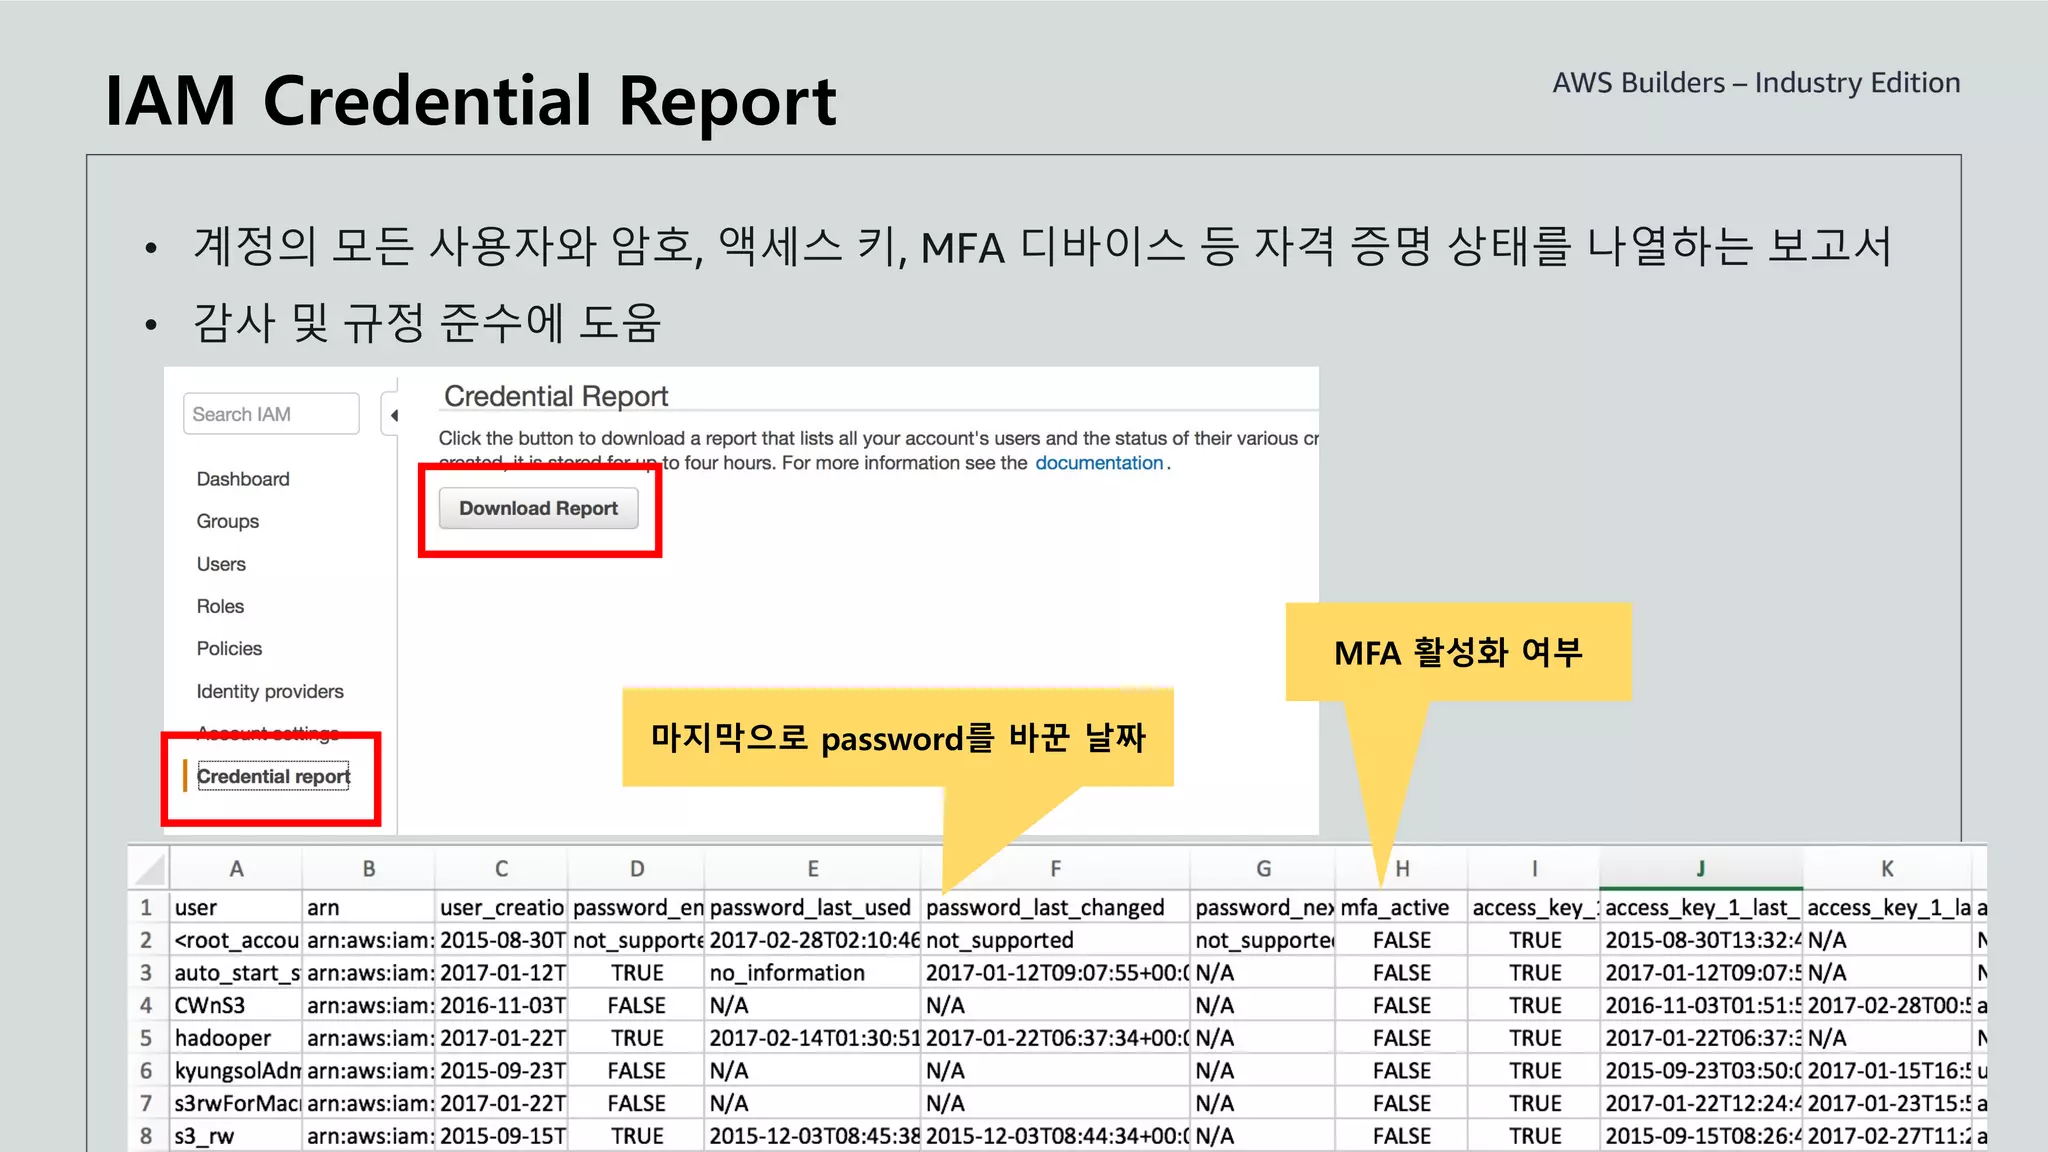Select row 6 header
The image size is (2048, 1152).
coord(147,1071)
